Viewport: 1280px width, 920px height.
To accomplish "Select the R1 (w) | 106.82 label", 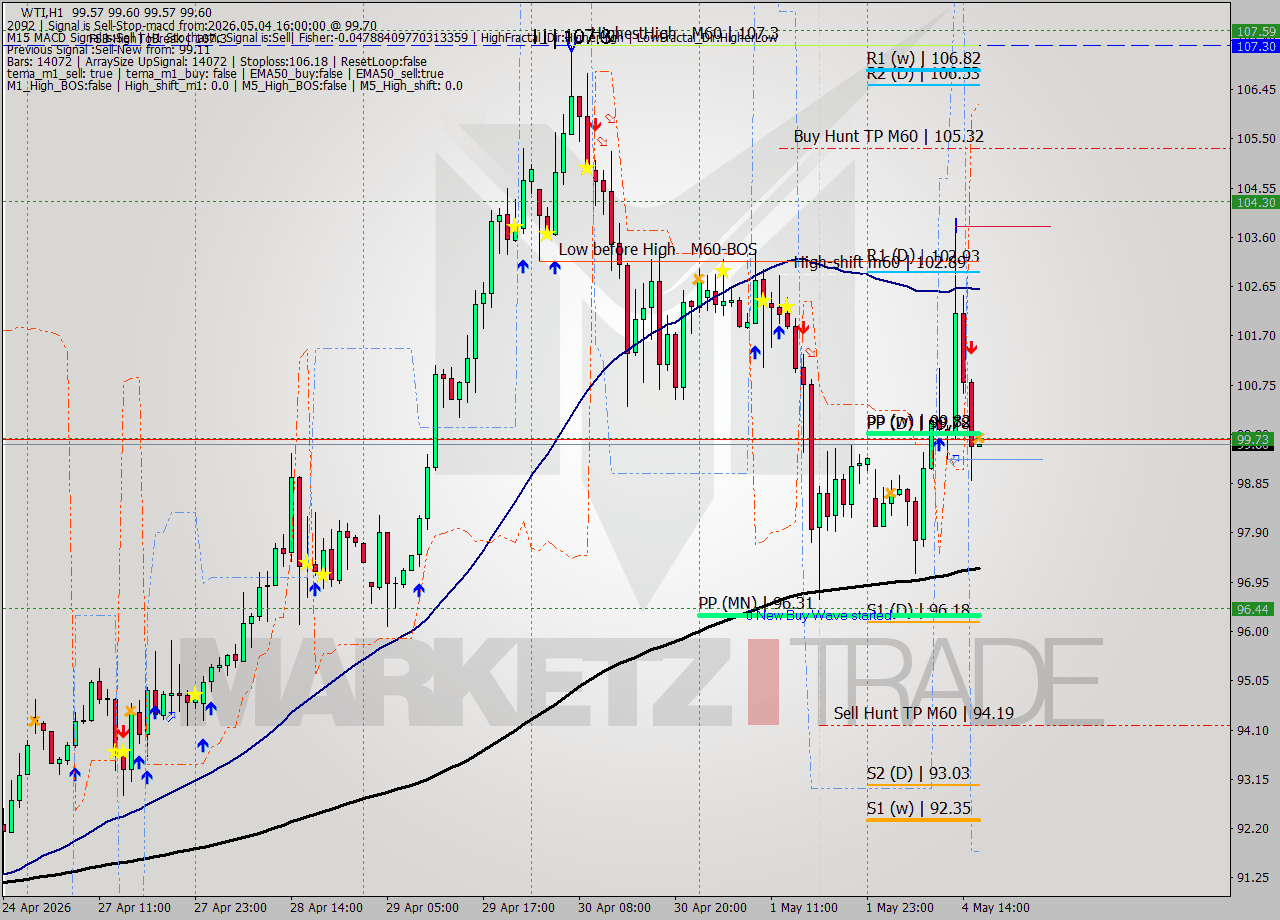I will 923,59.
